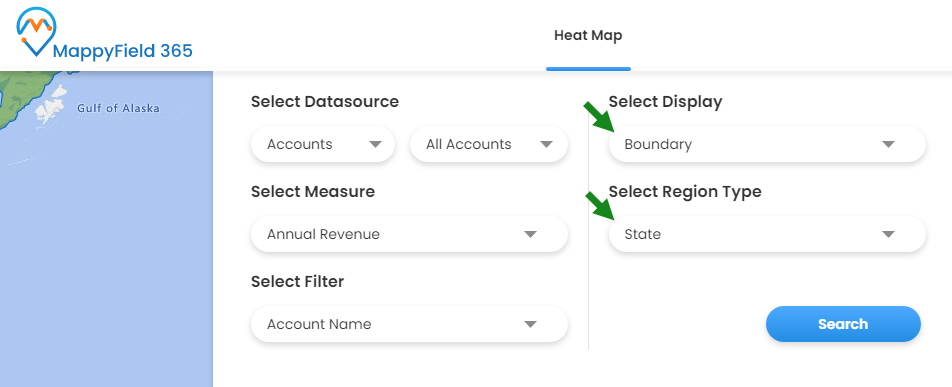The width and height of the screenshot is (952, 387).
Task: Click the arrow icon in Accounts dropdown
Action: (375, 145)
